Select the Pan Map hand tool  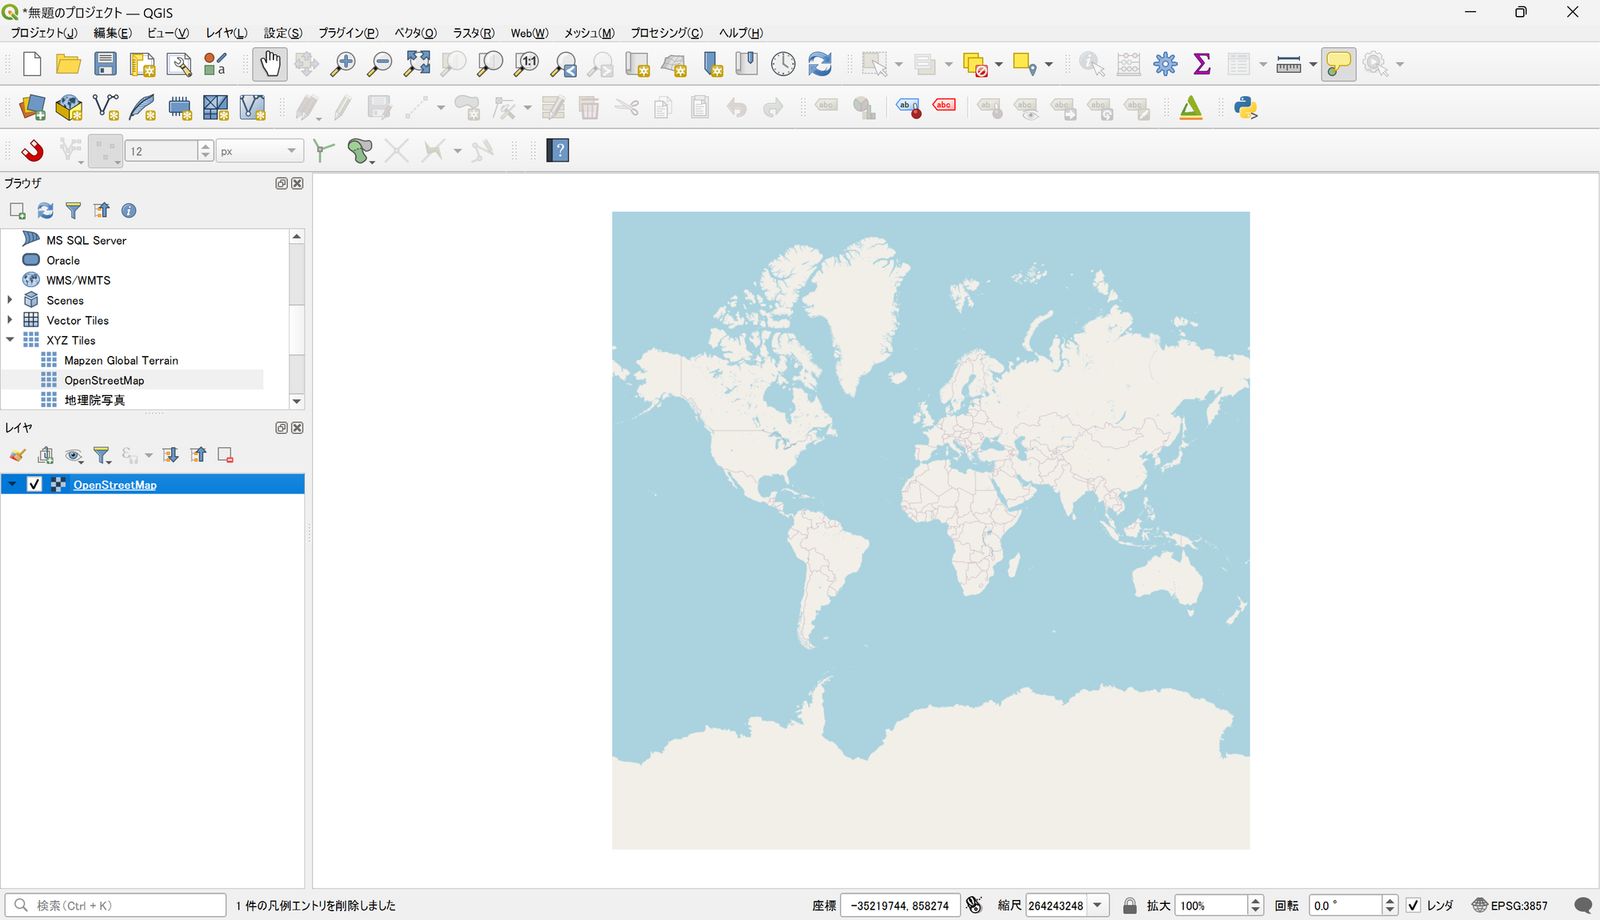(x=270, y=64)
